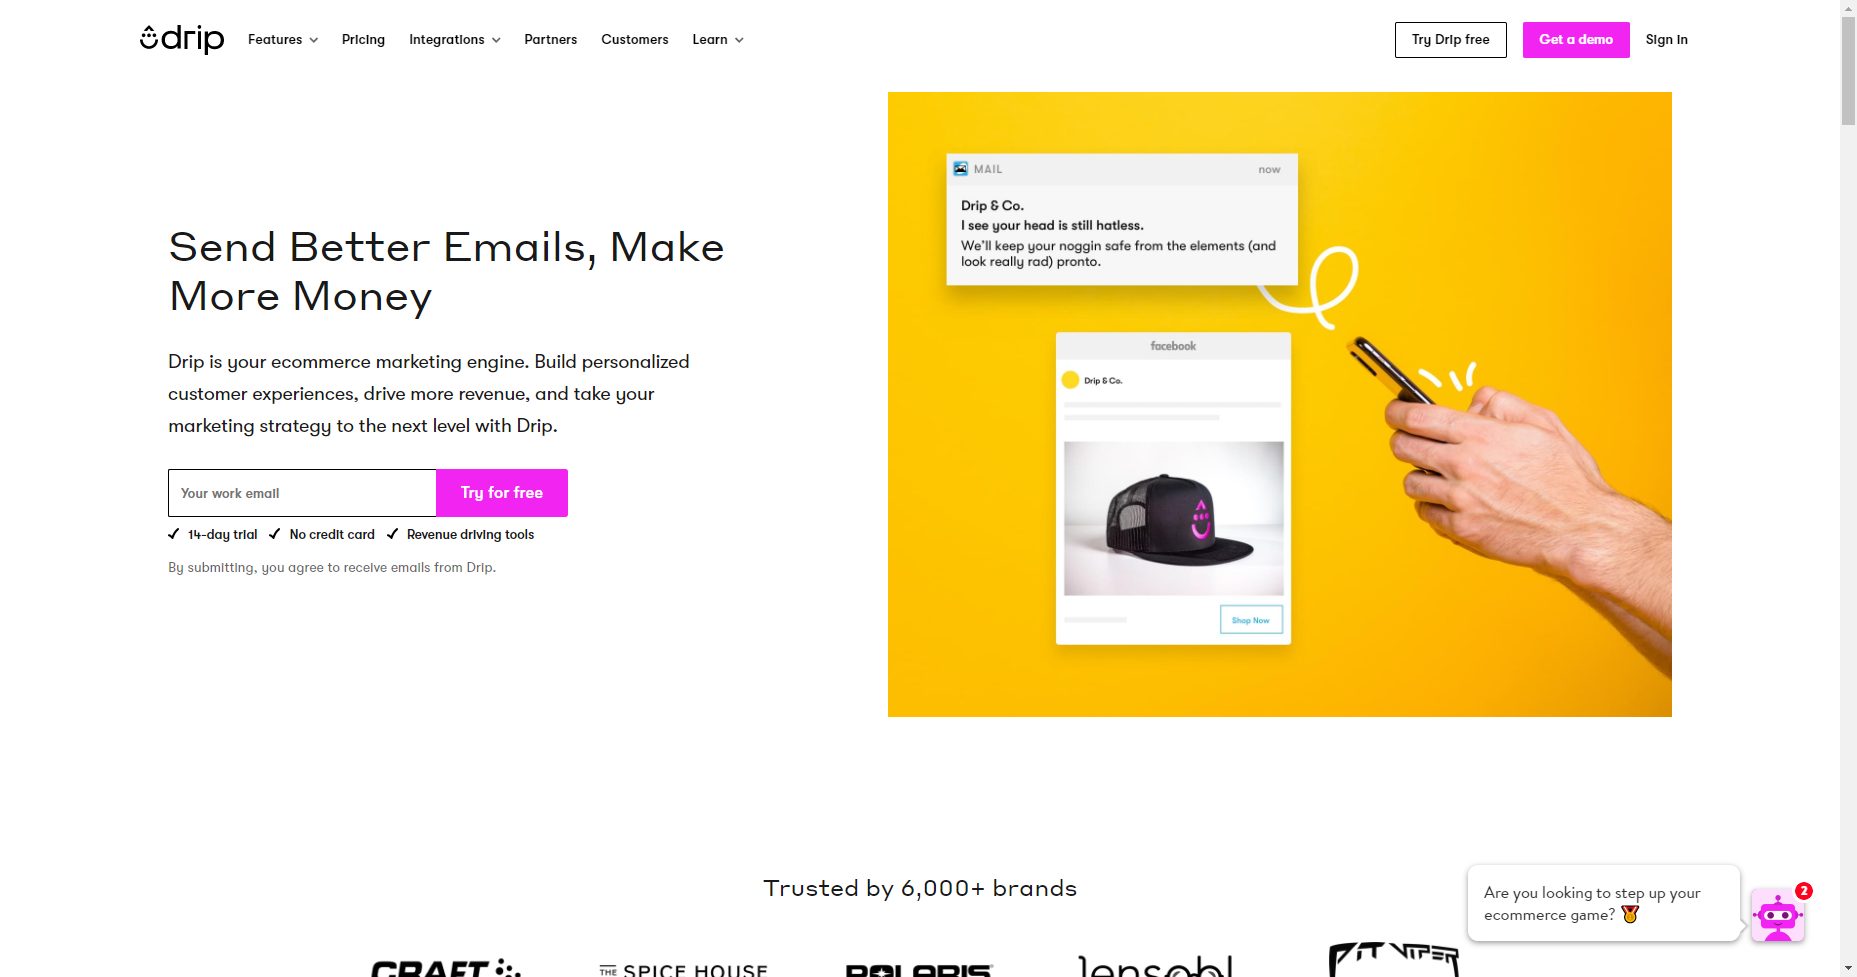Go to the Customers page

click(x=635, y=40)
